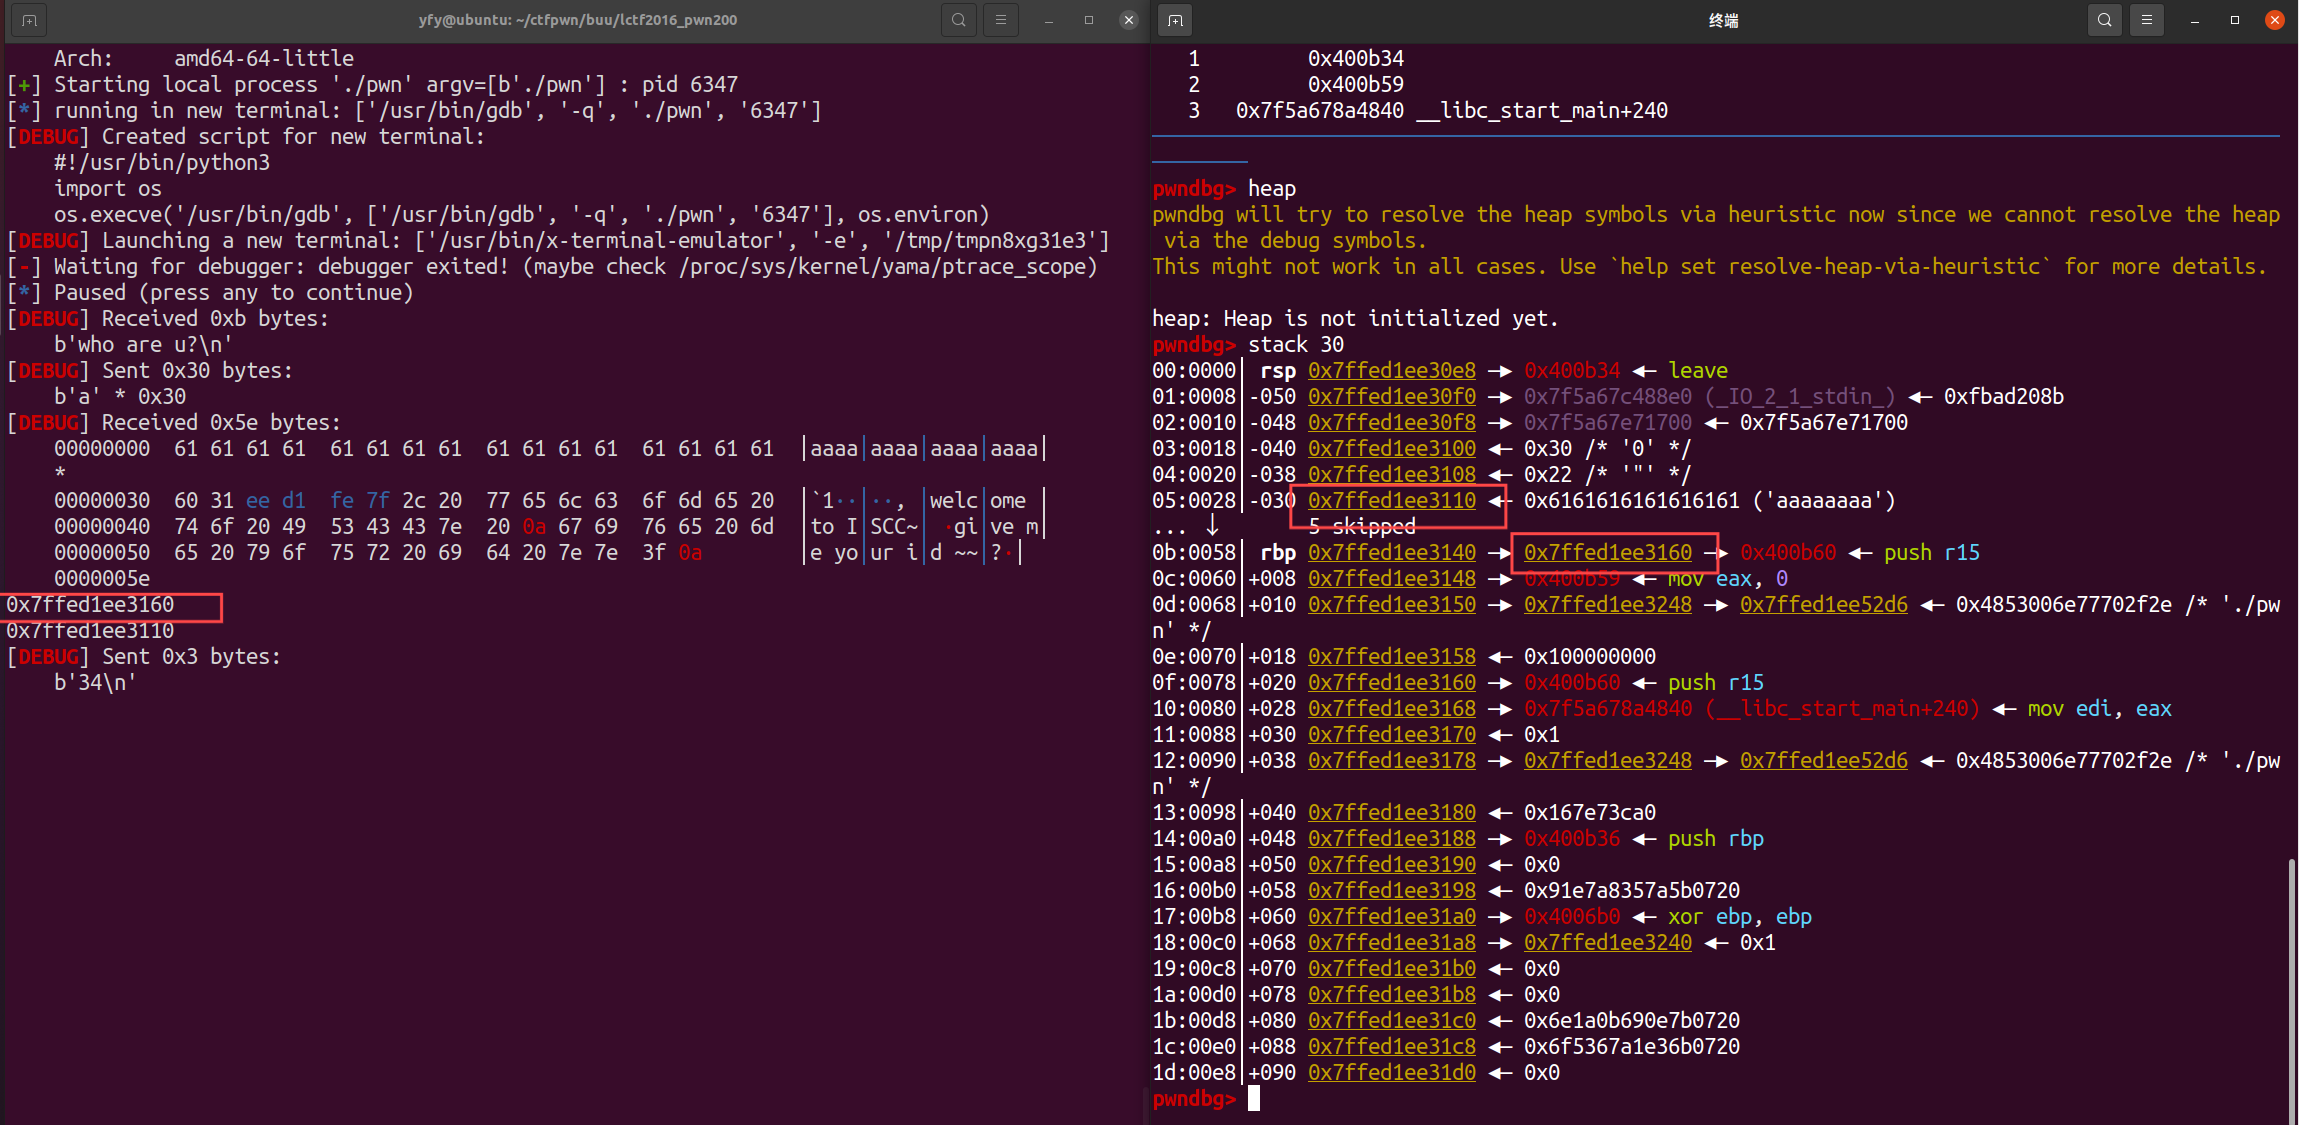Click stack address 0x7ffed1ee30f0
2299x1125 pixels.
pos(1392,397)
